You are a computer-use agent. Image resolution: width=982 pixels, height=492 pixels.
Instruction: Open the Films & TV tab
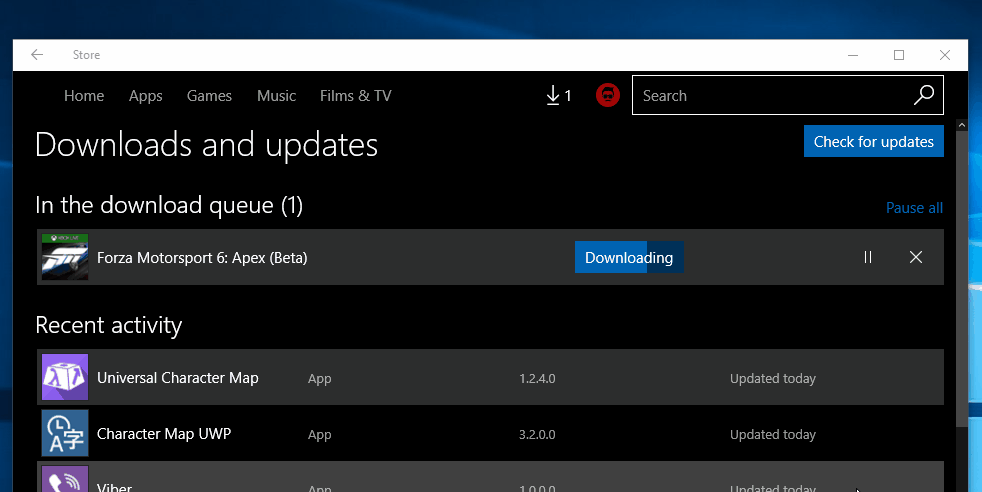tap(356, 96)
